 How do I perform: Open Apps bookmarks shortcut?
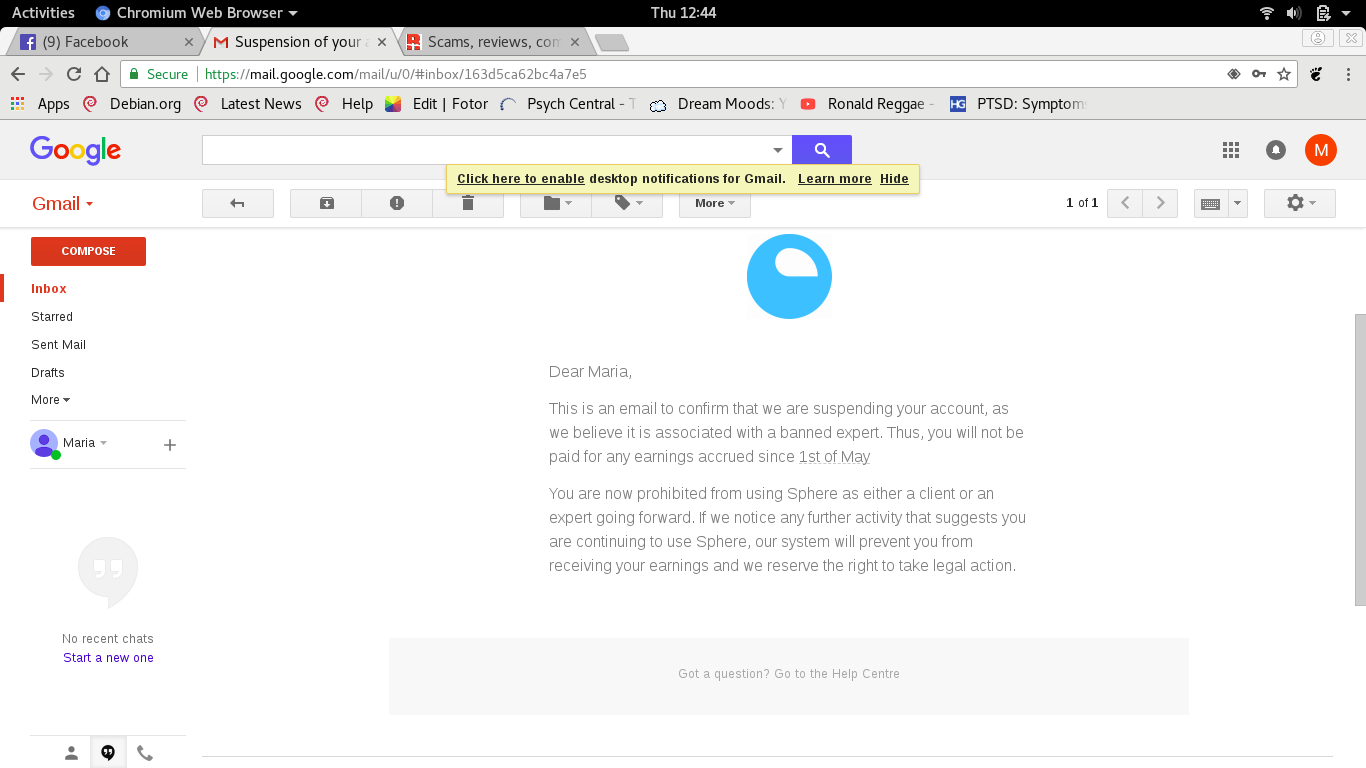coord(40,104)
